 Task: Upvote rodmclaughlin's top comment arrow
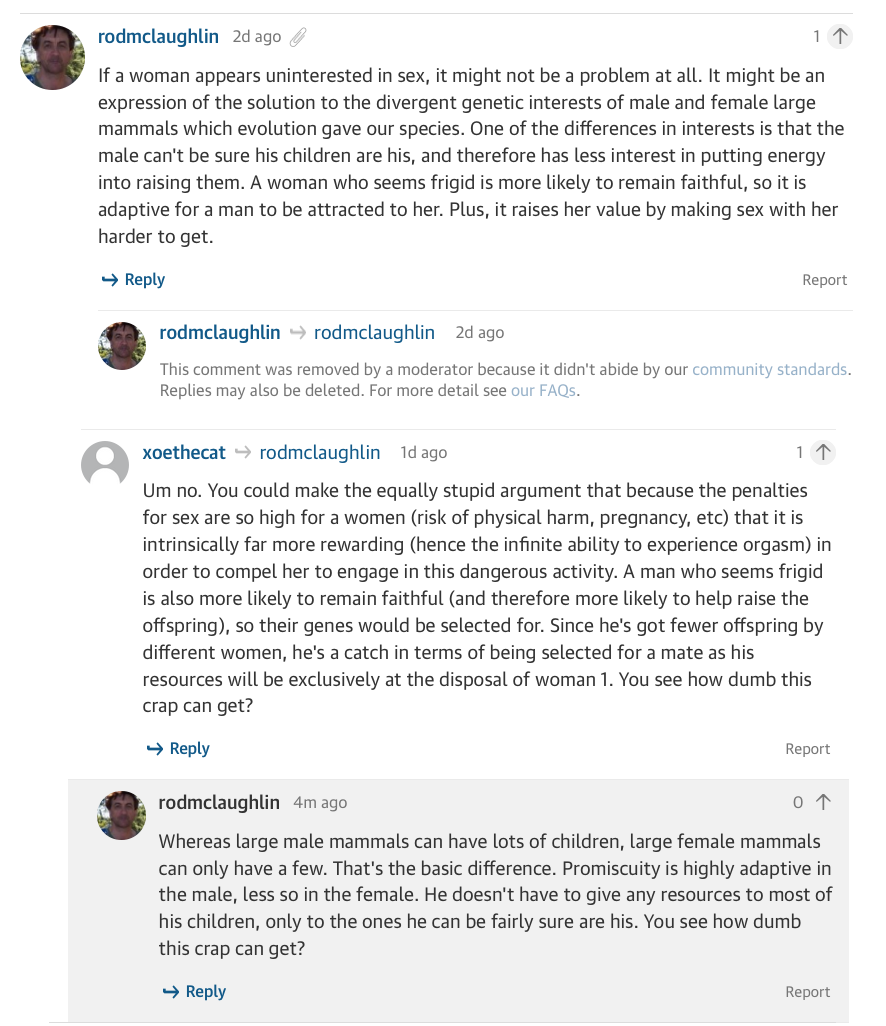click(840, 36)
